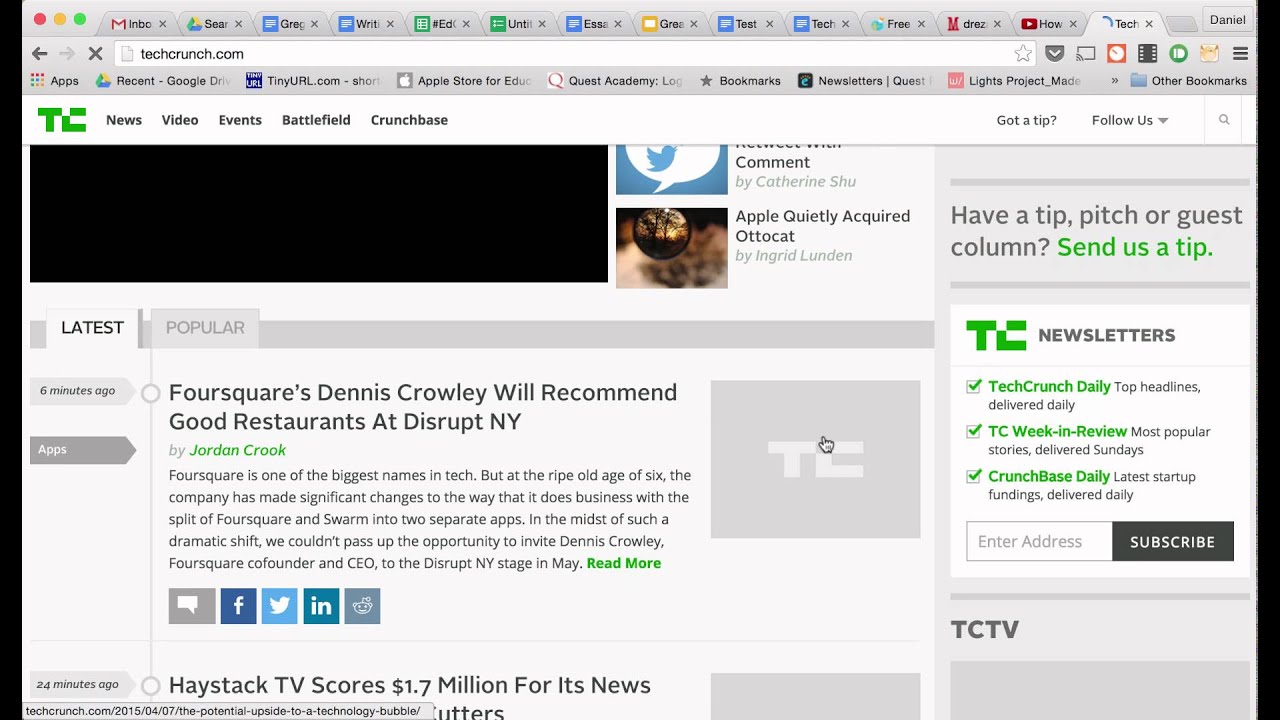Click the TechCrunch TC logo
1280x720 pixels.
click(x=62, y=120)
